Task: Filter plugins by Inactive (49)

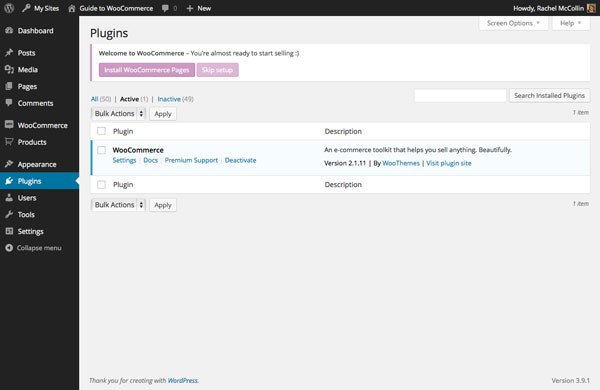Action: point(175,99)
